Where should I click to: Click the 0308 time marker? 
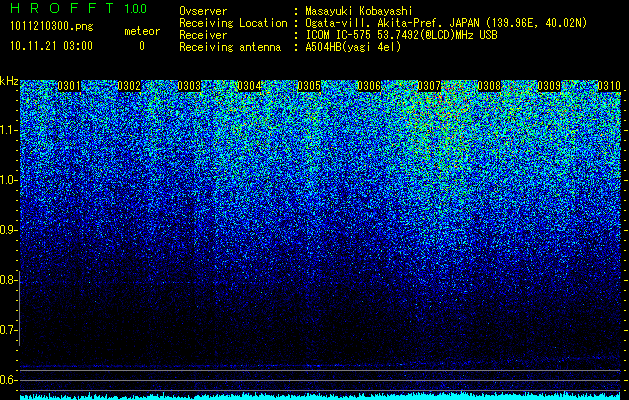[489, 86]
